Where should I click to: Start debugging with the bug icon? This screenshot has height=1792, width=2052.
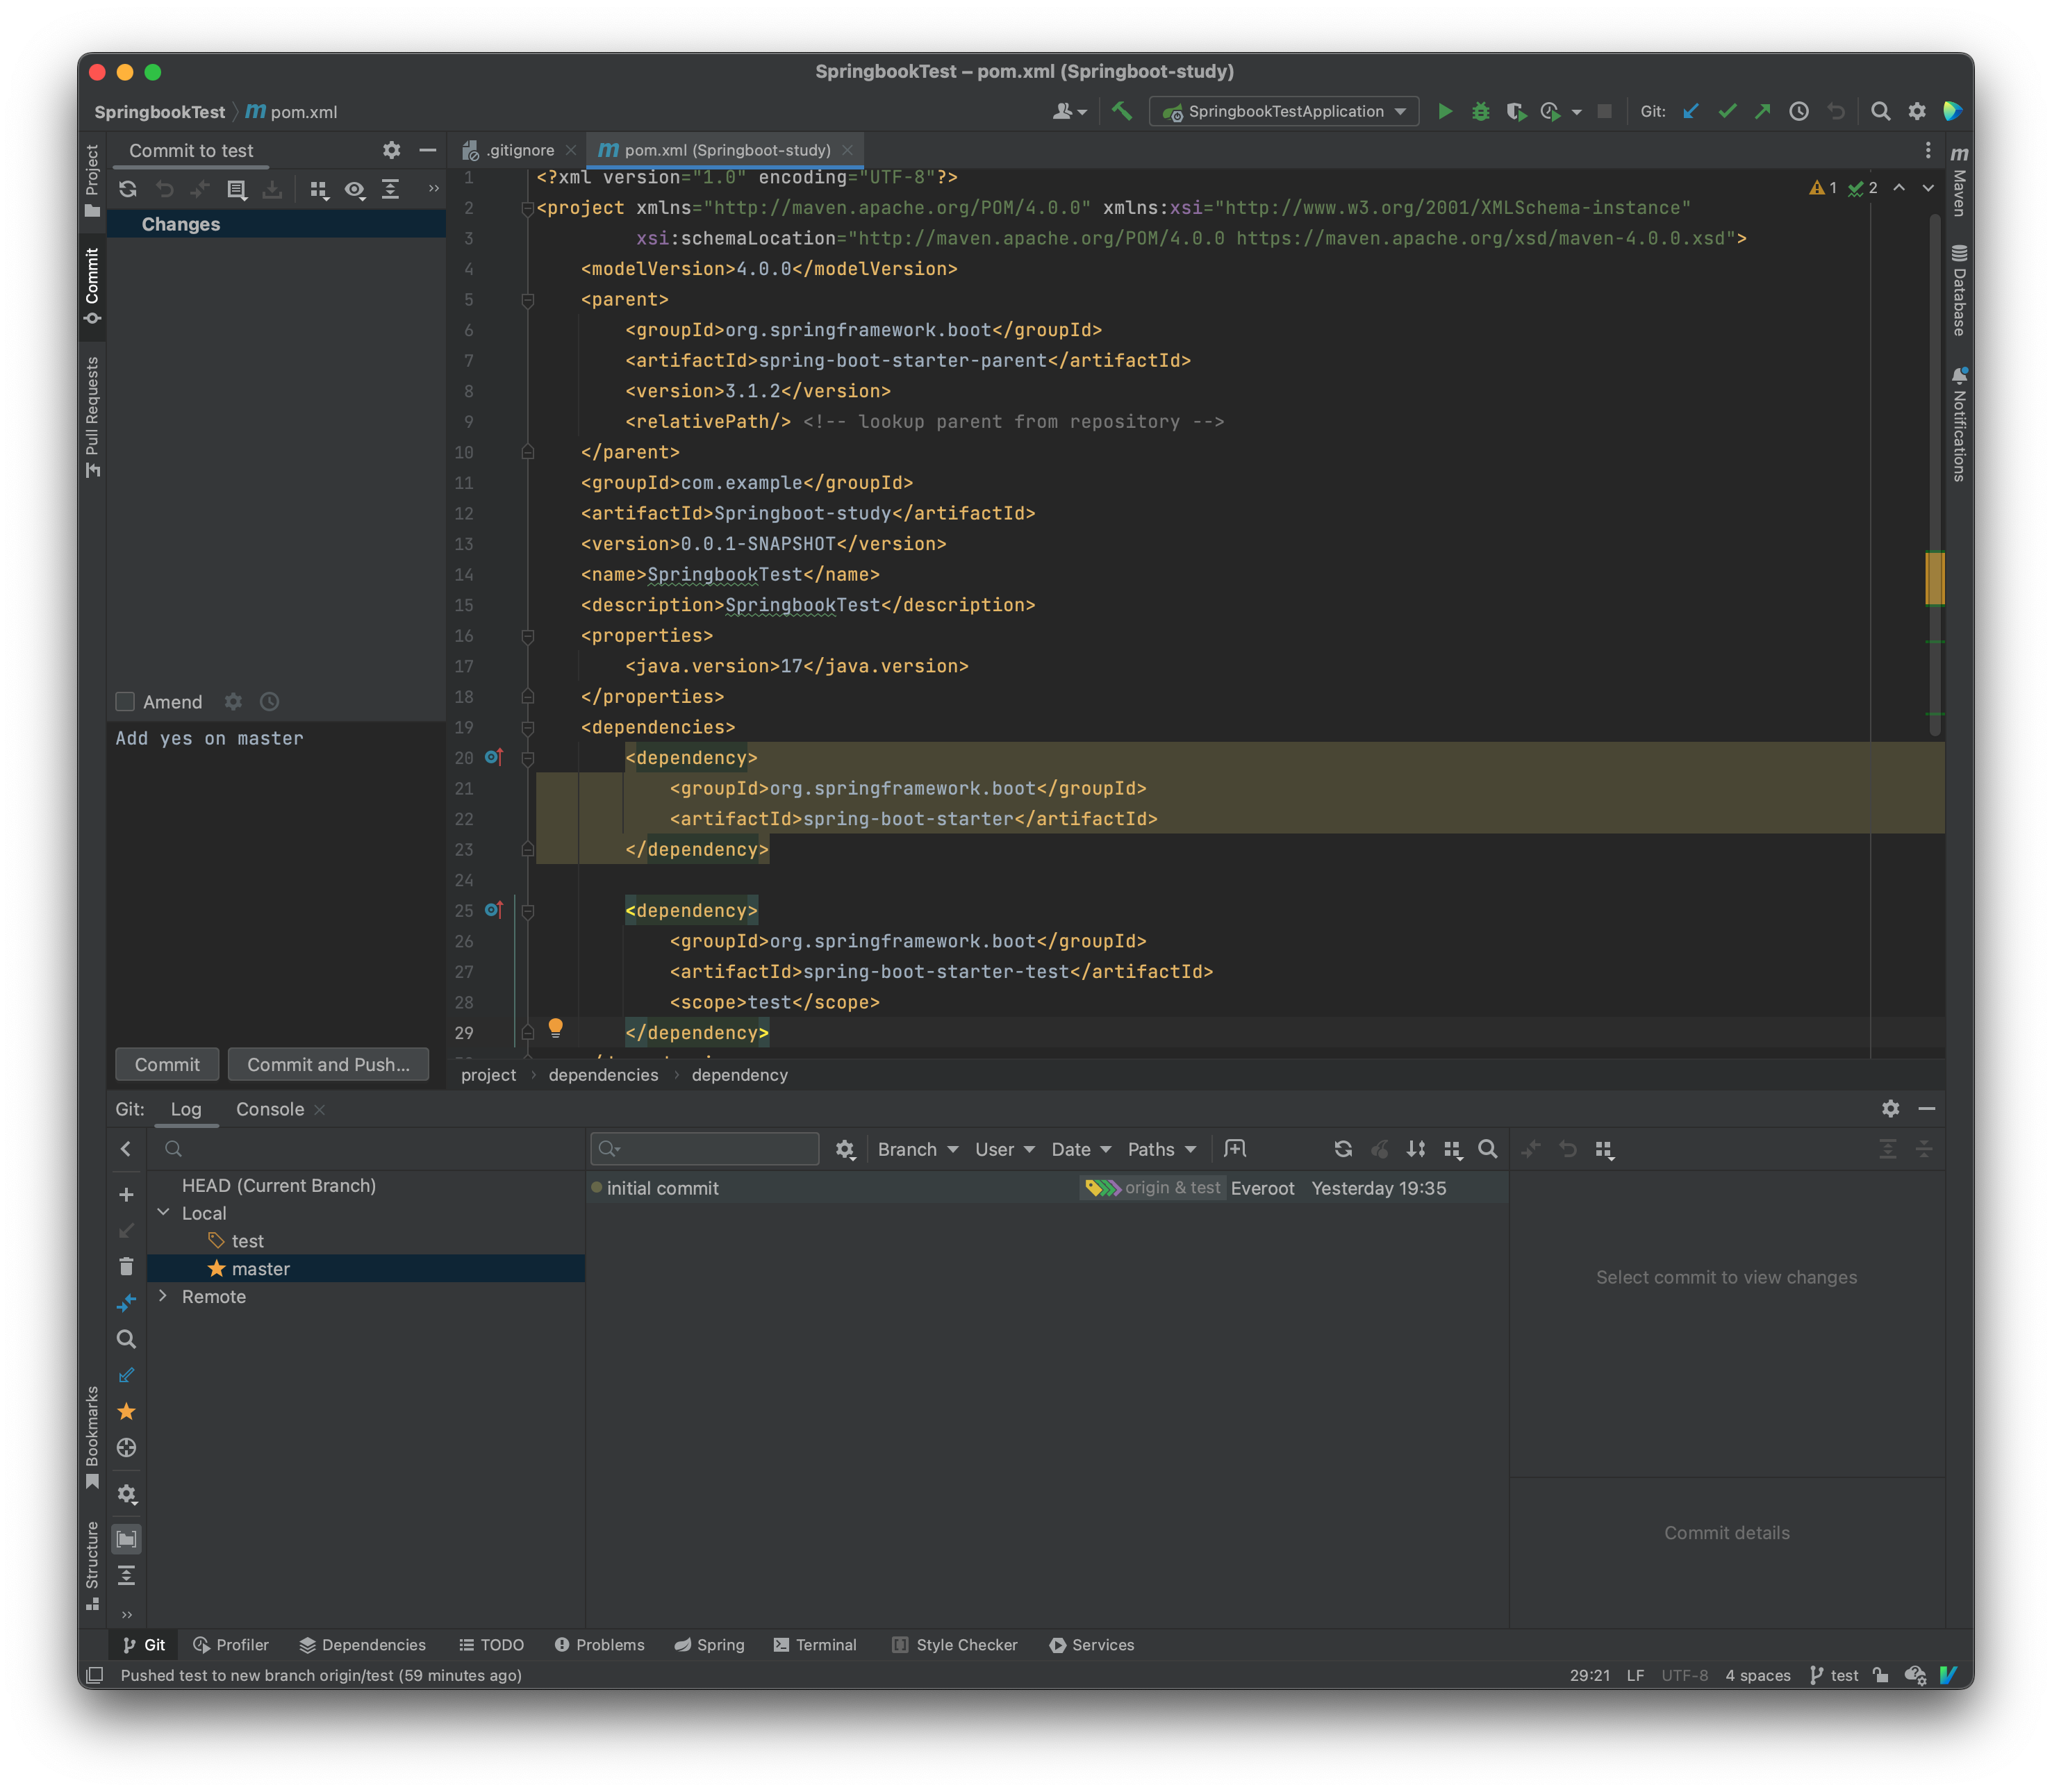click(x=1480, y=111)
